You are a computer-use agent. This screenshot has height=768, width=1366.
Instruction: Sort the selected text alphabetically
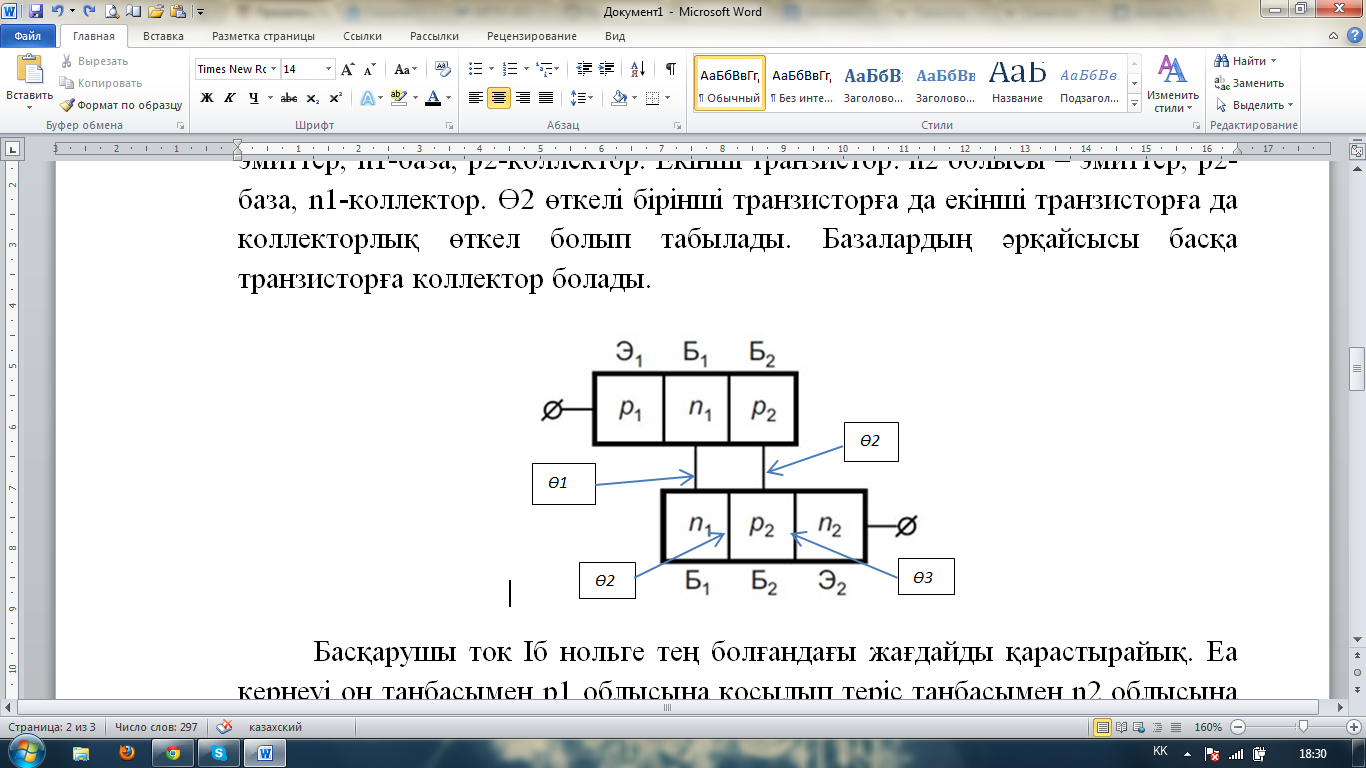(x=638, y=69)
